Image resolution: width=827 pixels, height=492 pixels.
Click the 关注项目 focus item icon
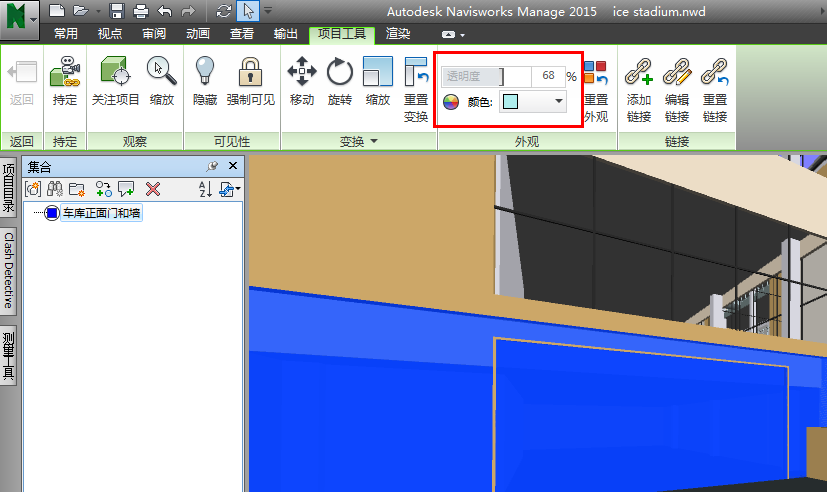point(116,72)
